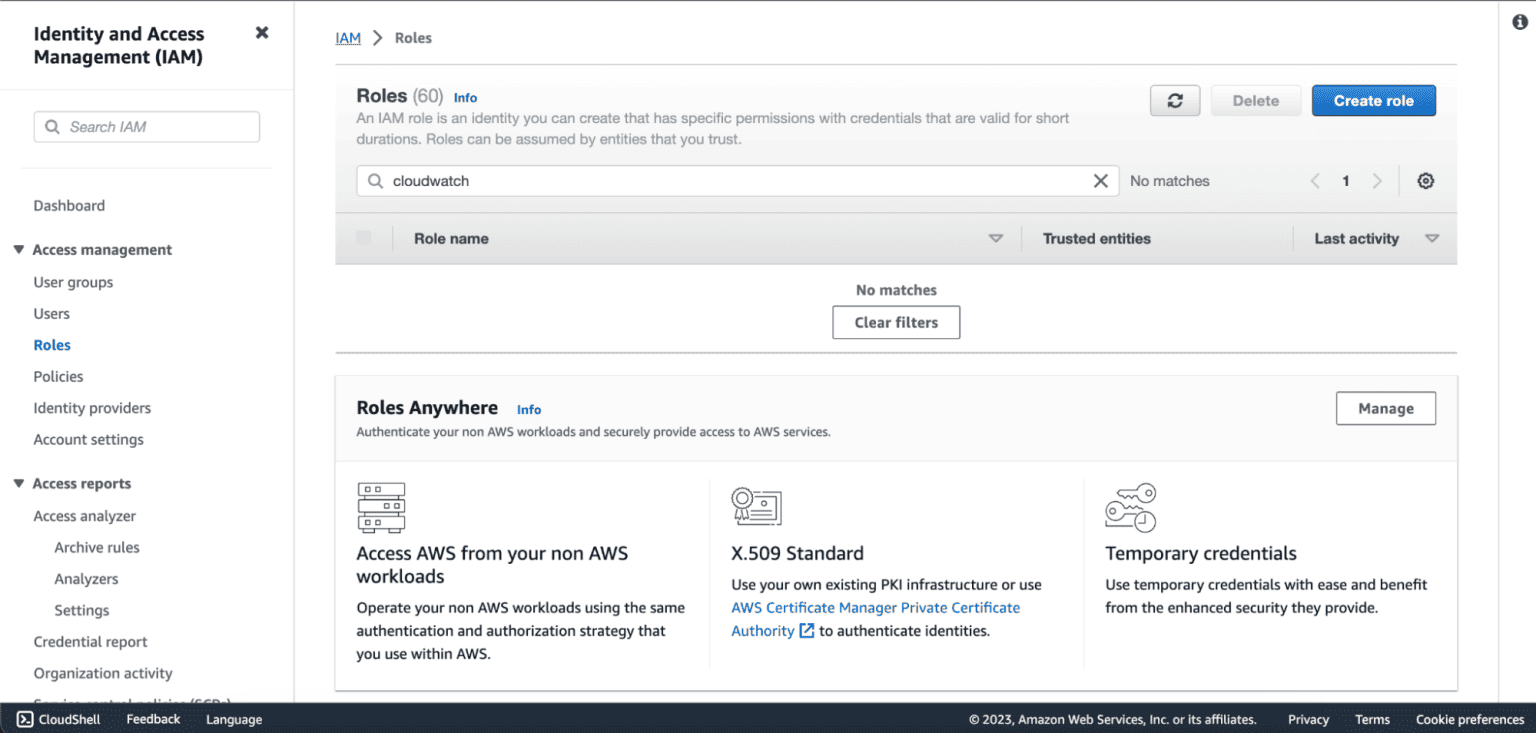Open table preferences gear icon
The width and height of the screenshot is (1536, 733).
coord(1426,181)
